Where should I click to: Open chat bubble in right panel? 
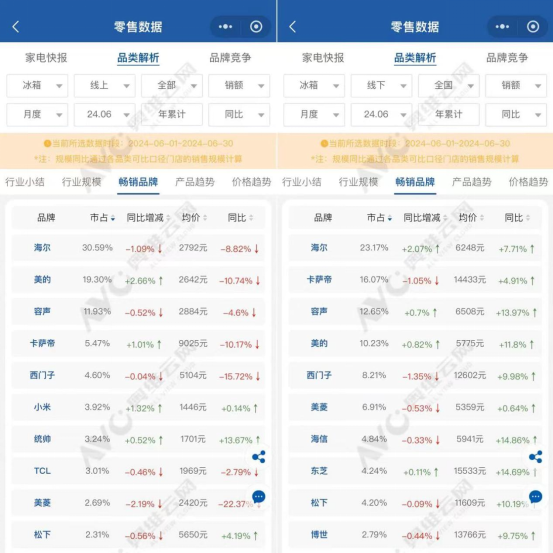pos(535,497)
